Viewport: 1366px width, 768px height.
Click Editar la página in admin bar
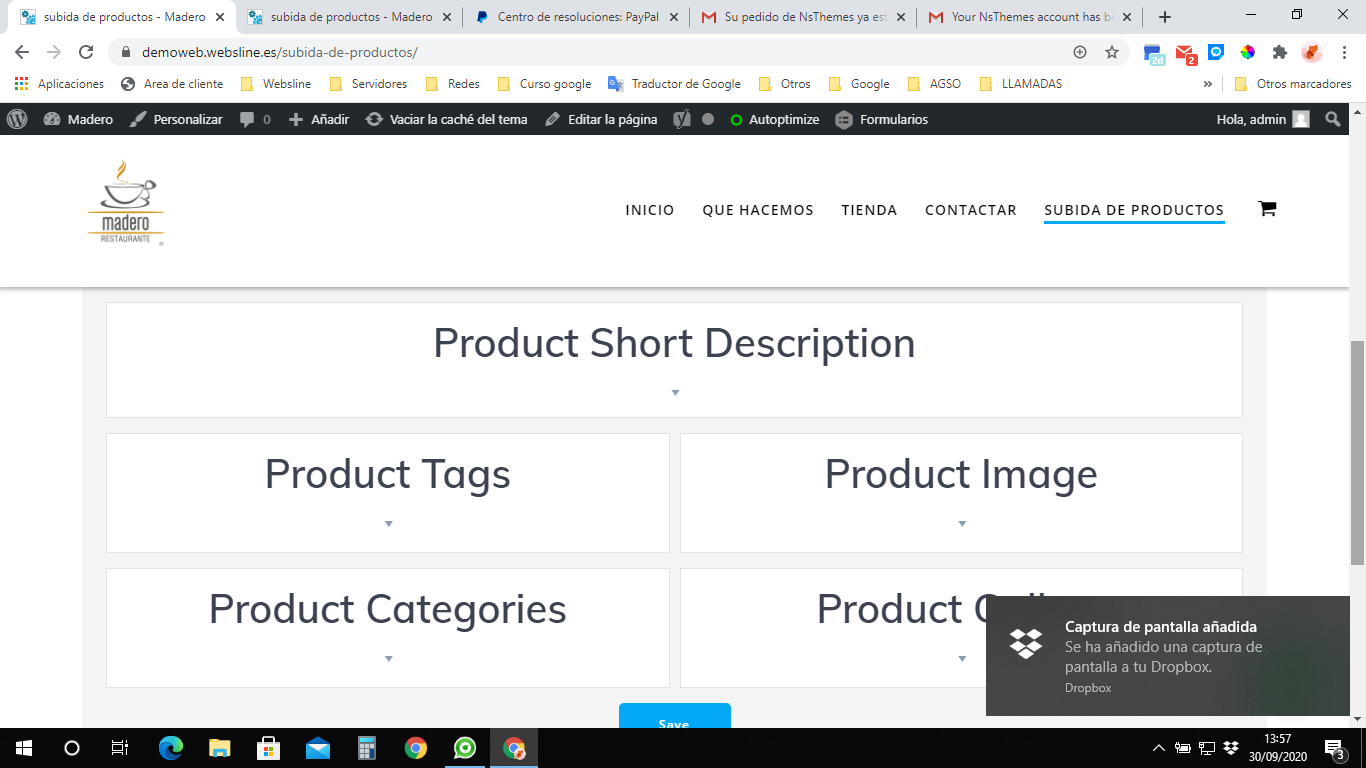pyautogui.click(x=601, y=119)
